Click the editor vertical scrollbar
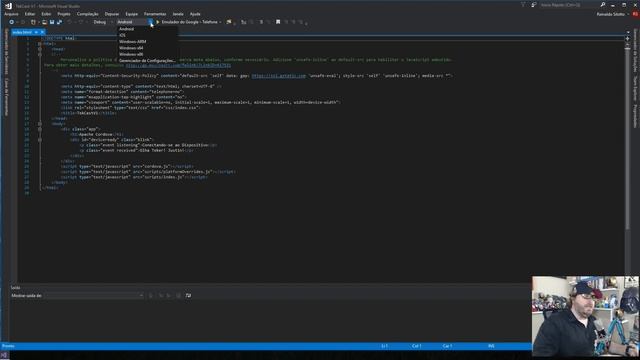 click(627, 138)
